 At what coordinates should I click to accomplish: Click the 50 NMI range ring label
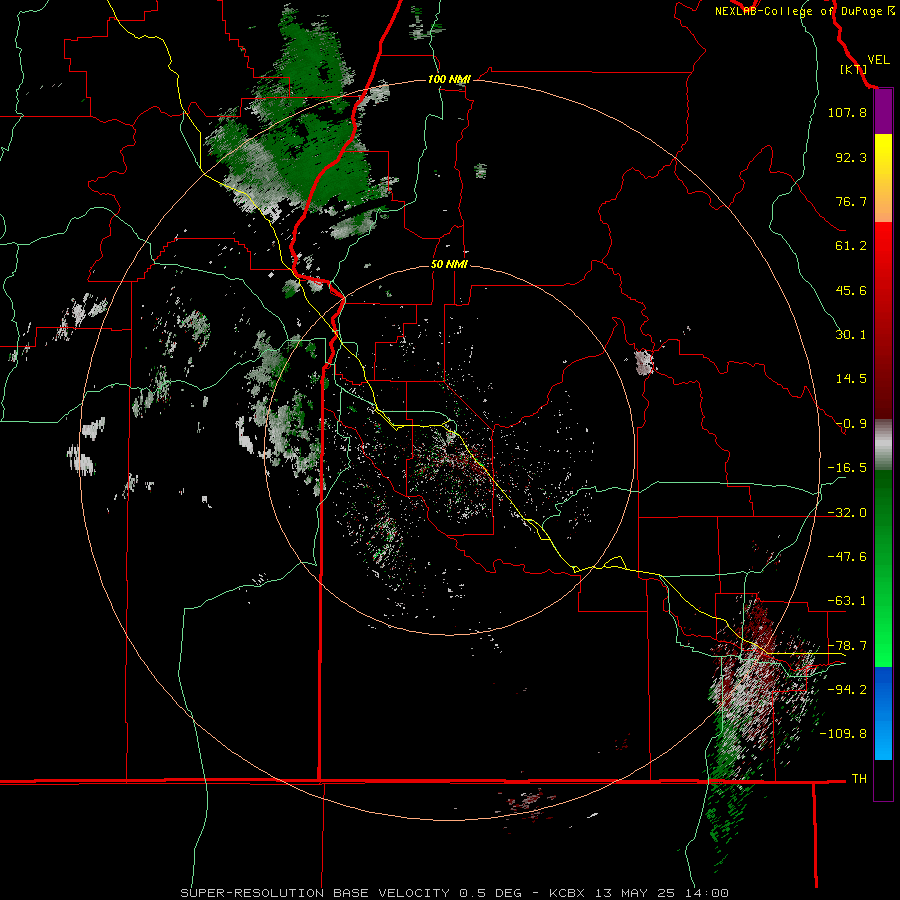point(449,264)
